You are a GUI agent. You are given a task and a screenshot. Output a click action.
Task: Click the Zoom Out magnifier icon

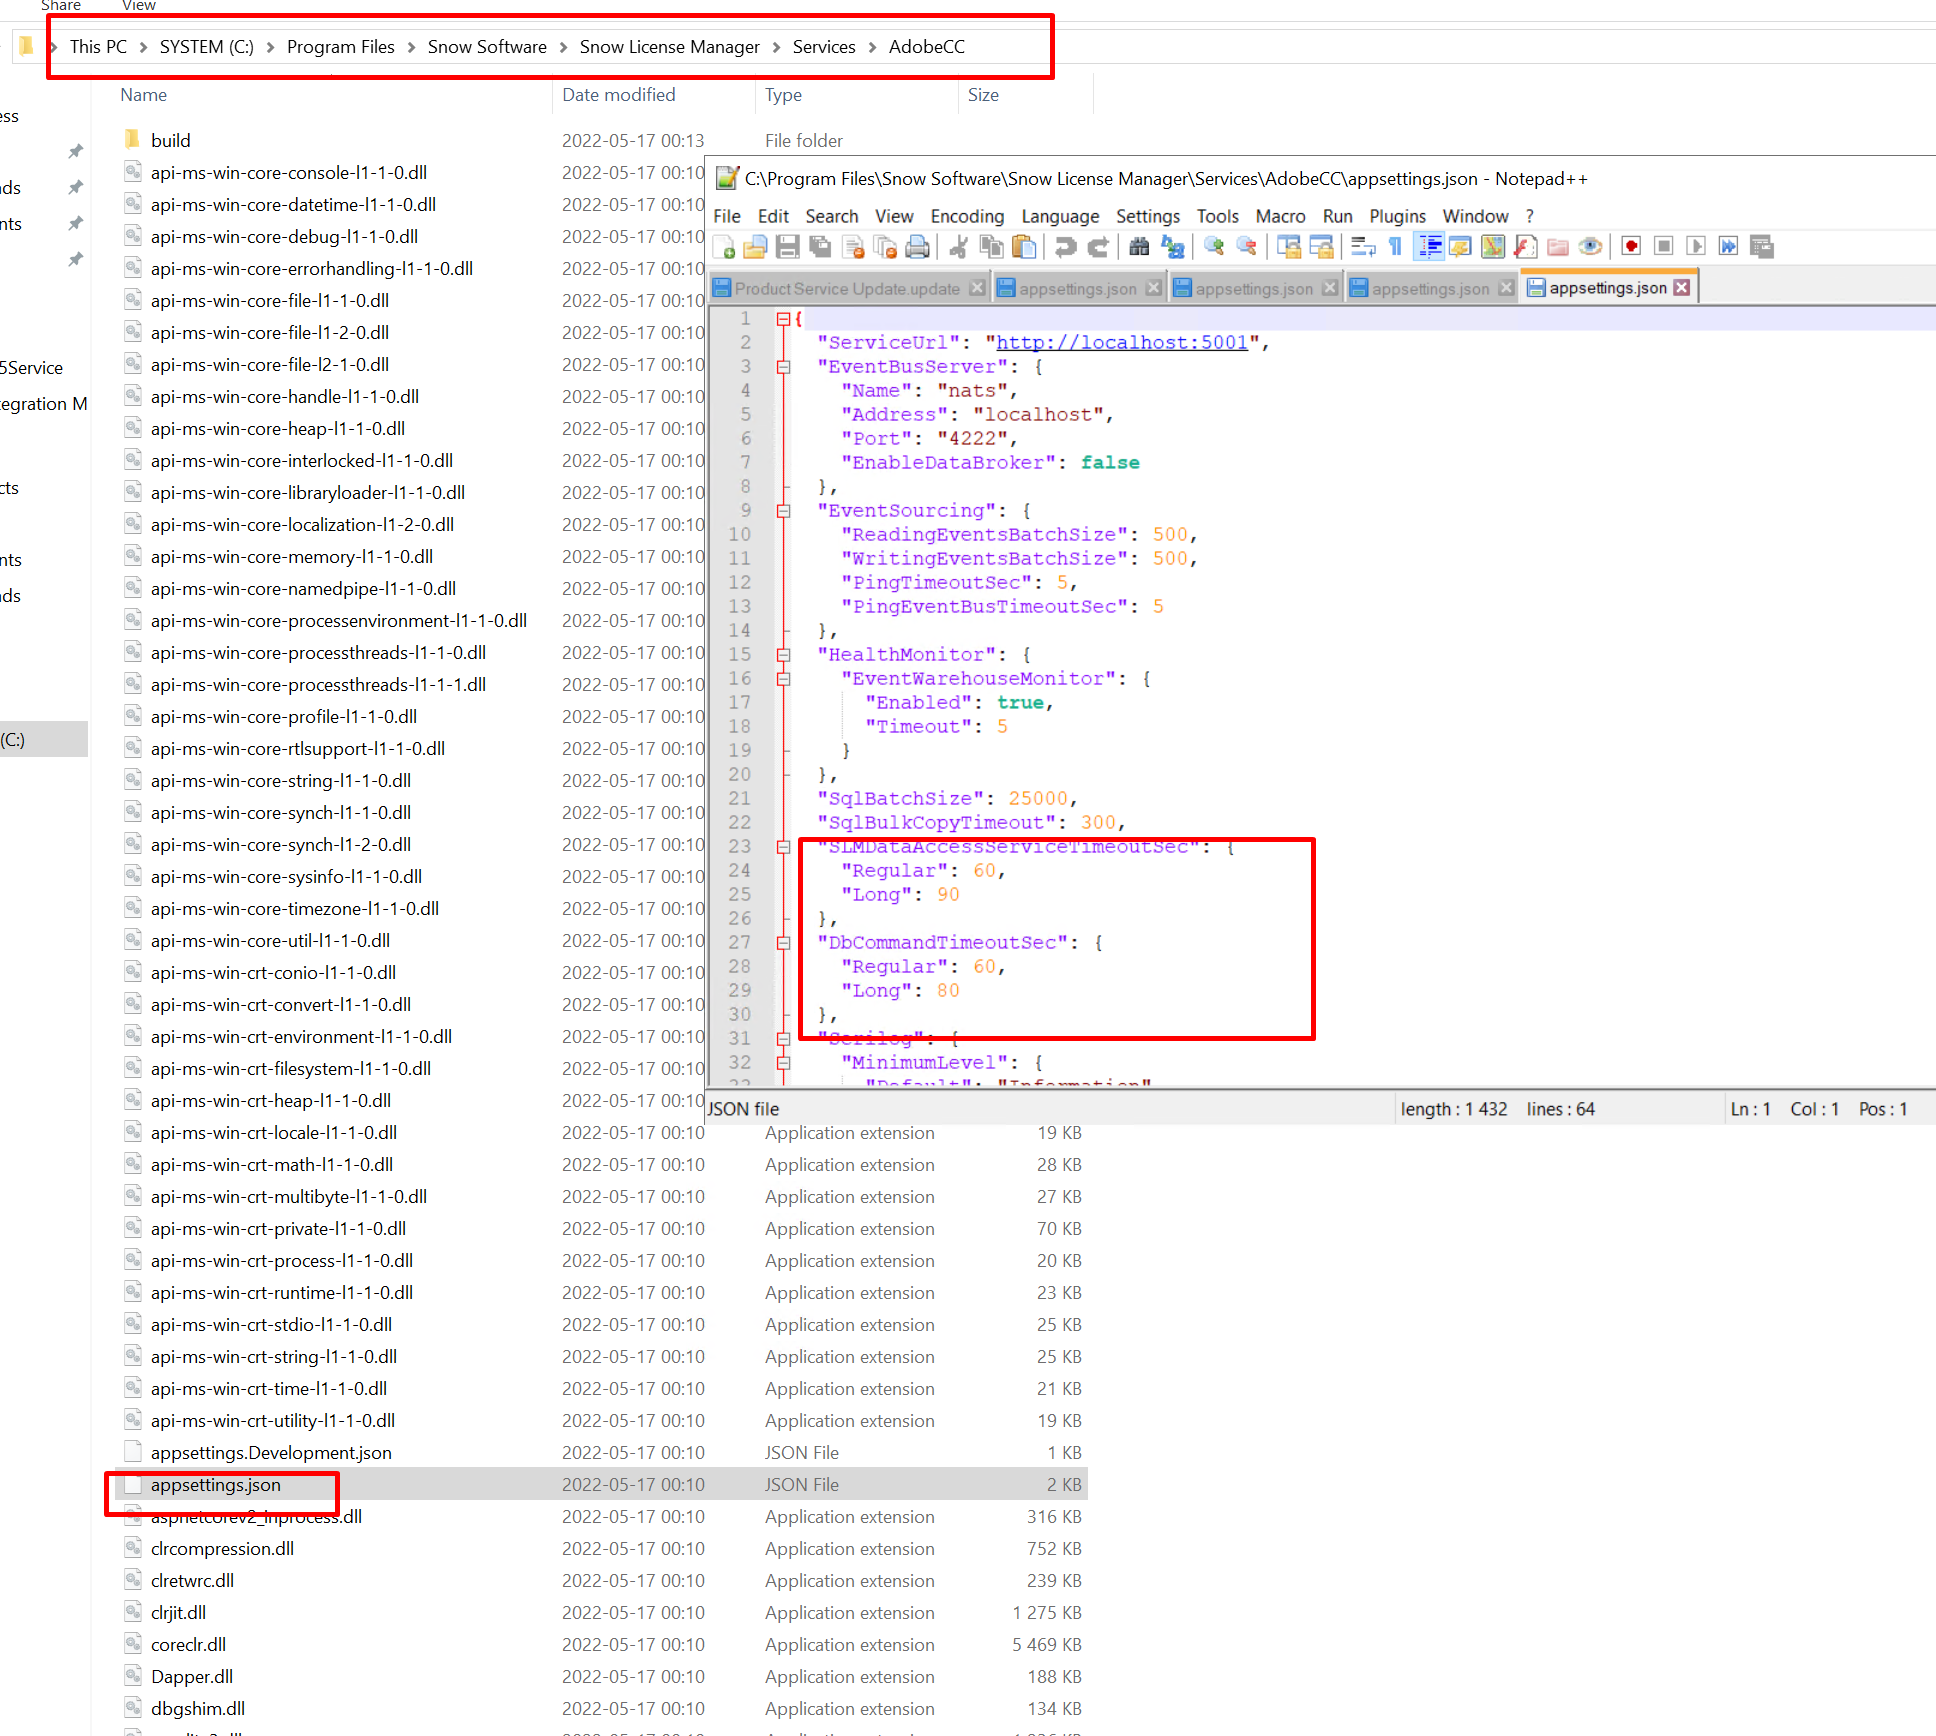tap(1246, 247)
